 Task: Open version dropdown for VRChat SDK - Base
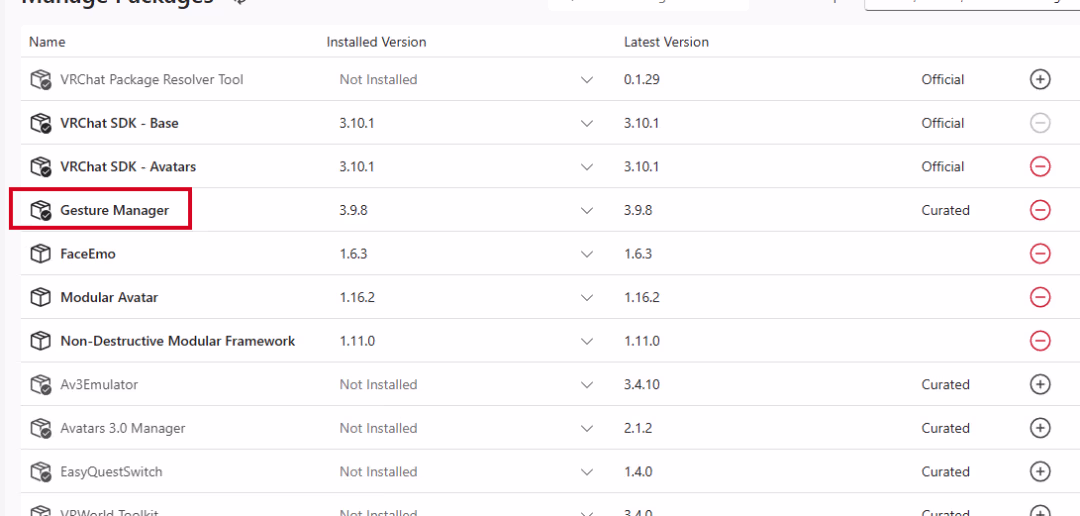point(587,123)
